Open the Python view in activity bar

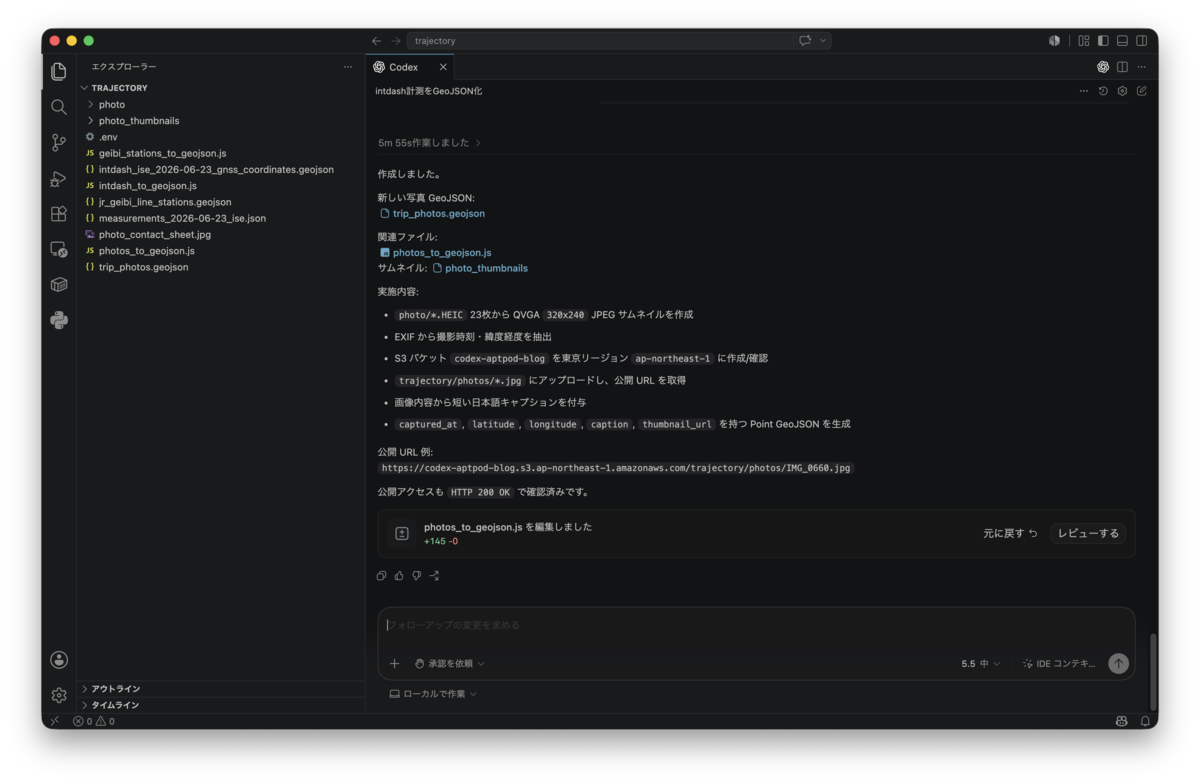coord(59,321)
